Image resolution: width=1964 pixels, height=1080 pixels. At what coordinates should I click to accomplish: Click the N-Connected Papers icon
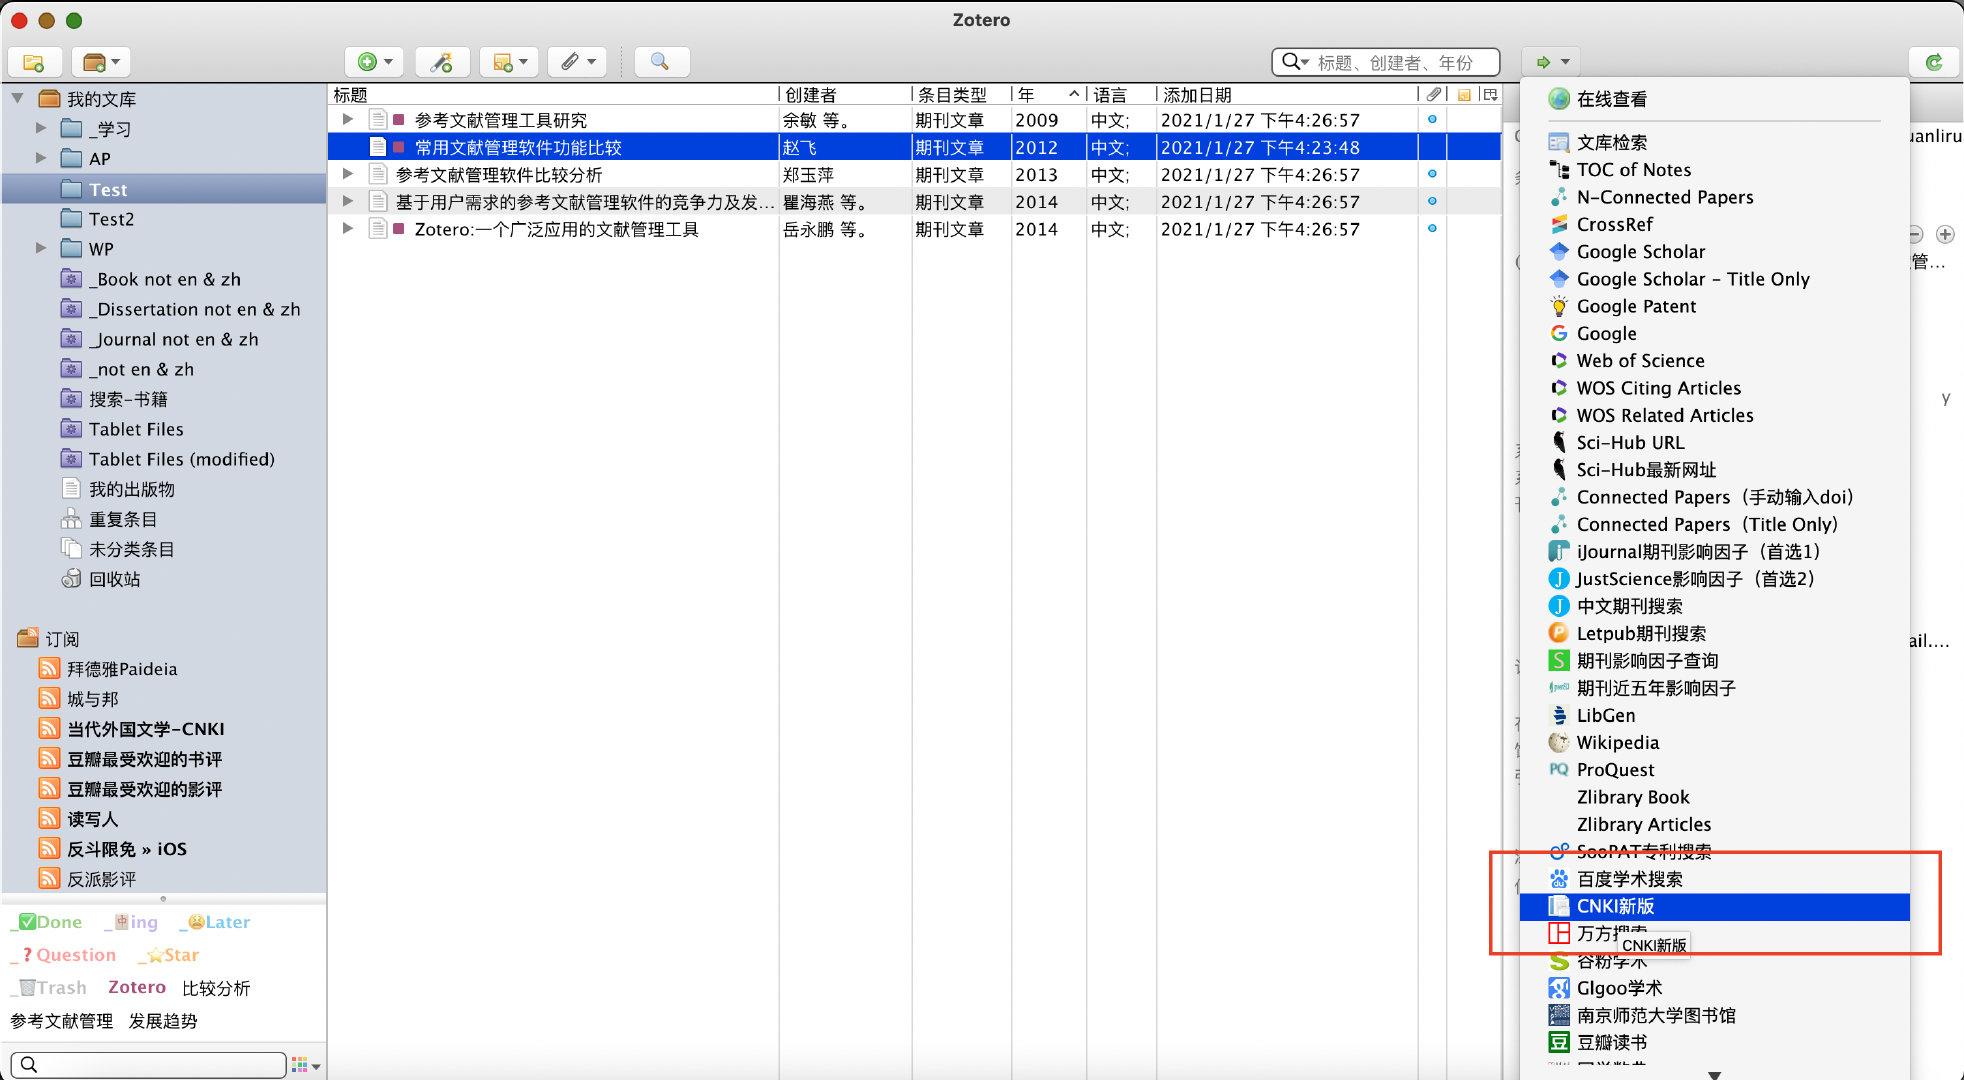pos(1558,197)
